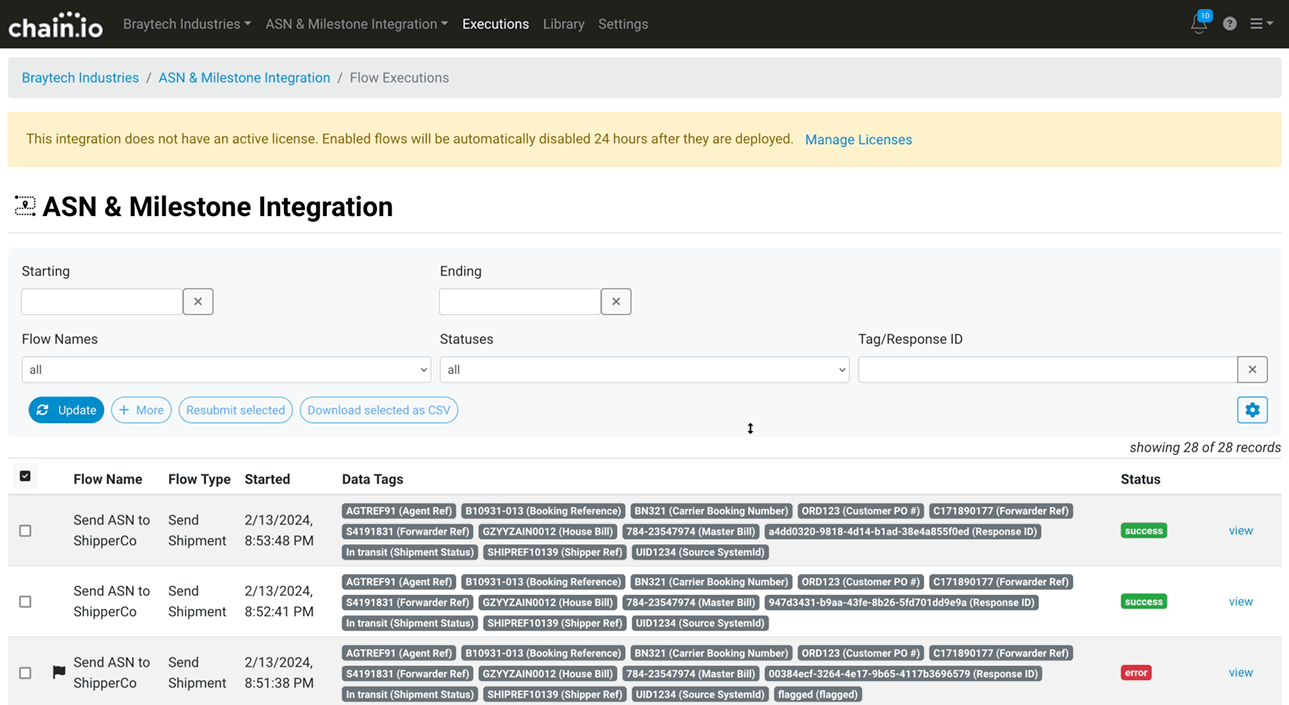Go to the Executions tab
The width and height of the screenshot is (1289, 705).
(495, 24)
